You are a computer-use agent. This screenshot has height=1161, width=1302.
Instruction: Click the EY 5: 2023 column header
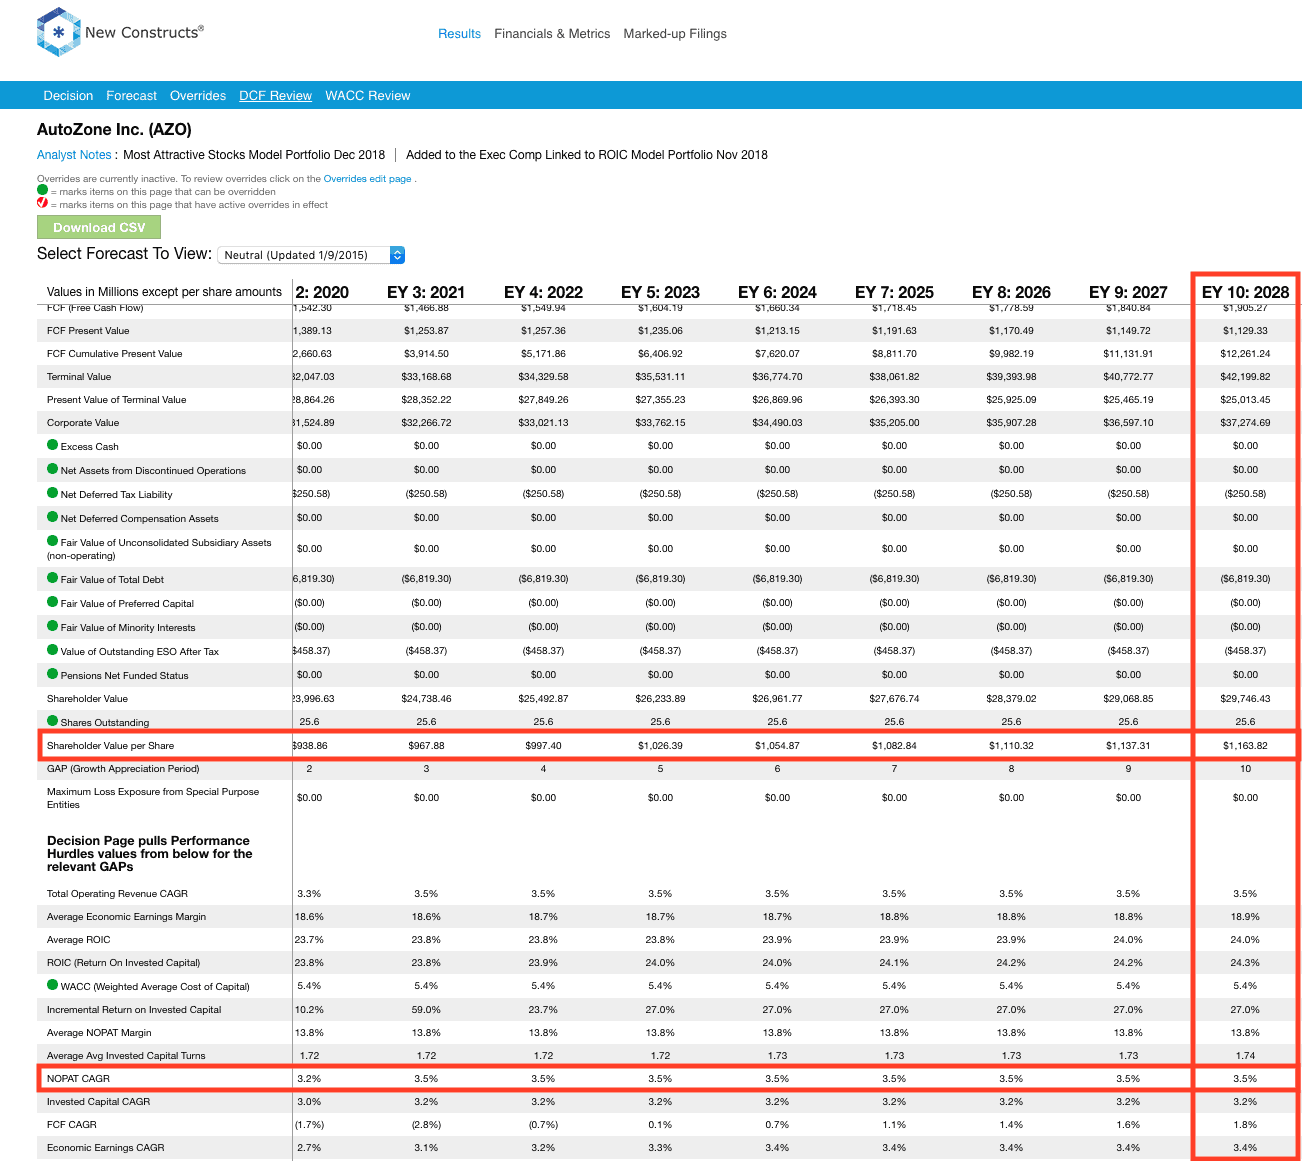pos(660,292)
